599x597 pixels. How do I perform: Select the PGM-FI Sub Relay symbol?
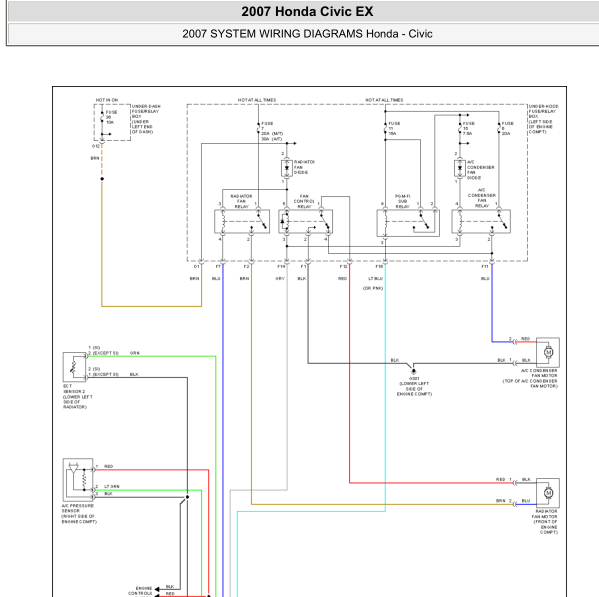click(408, 223)
